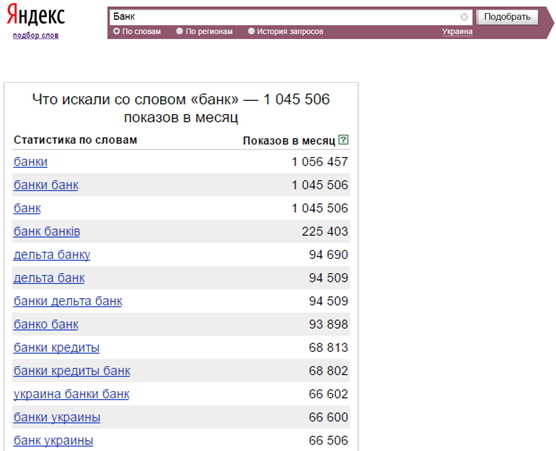Select the По регионам radio button

pos(179,31)
